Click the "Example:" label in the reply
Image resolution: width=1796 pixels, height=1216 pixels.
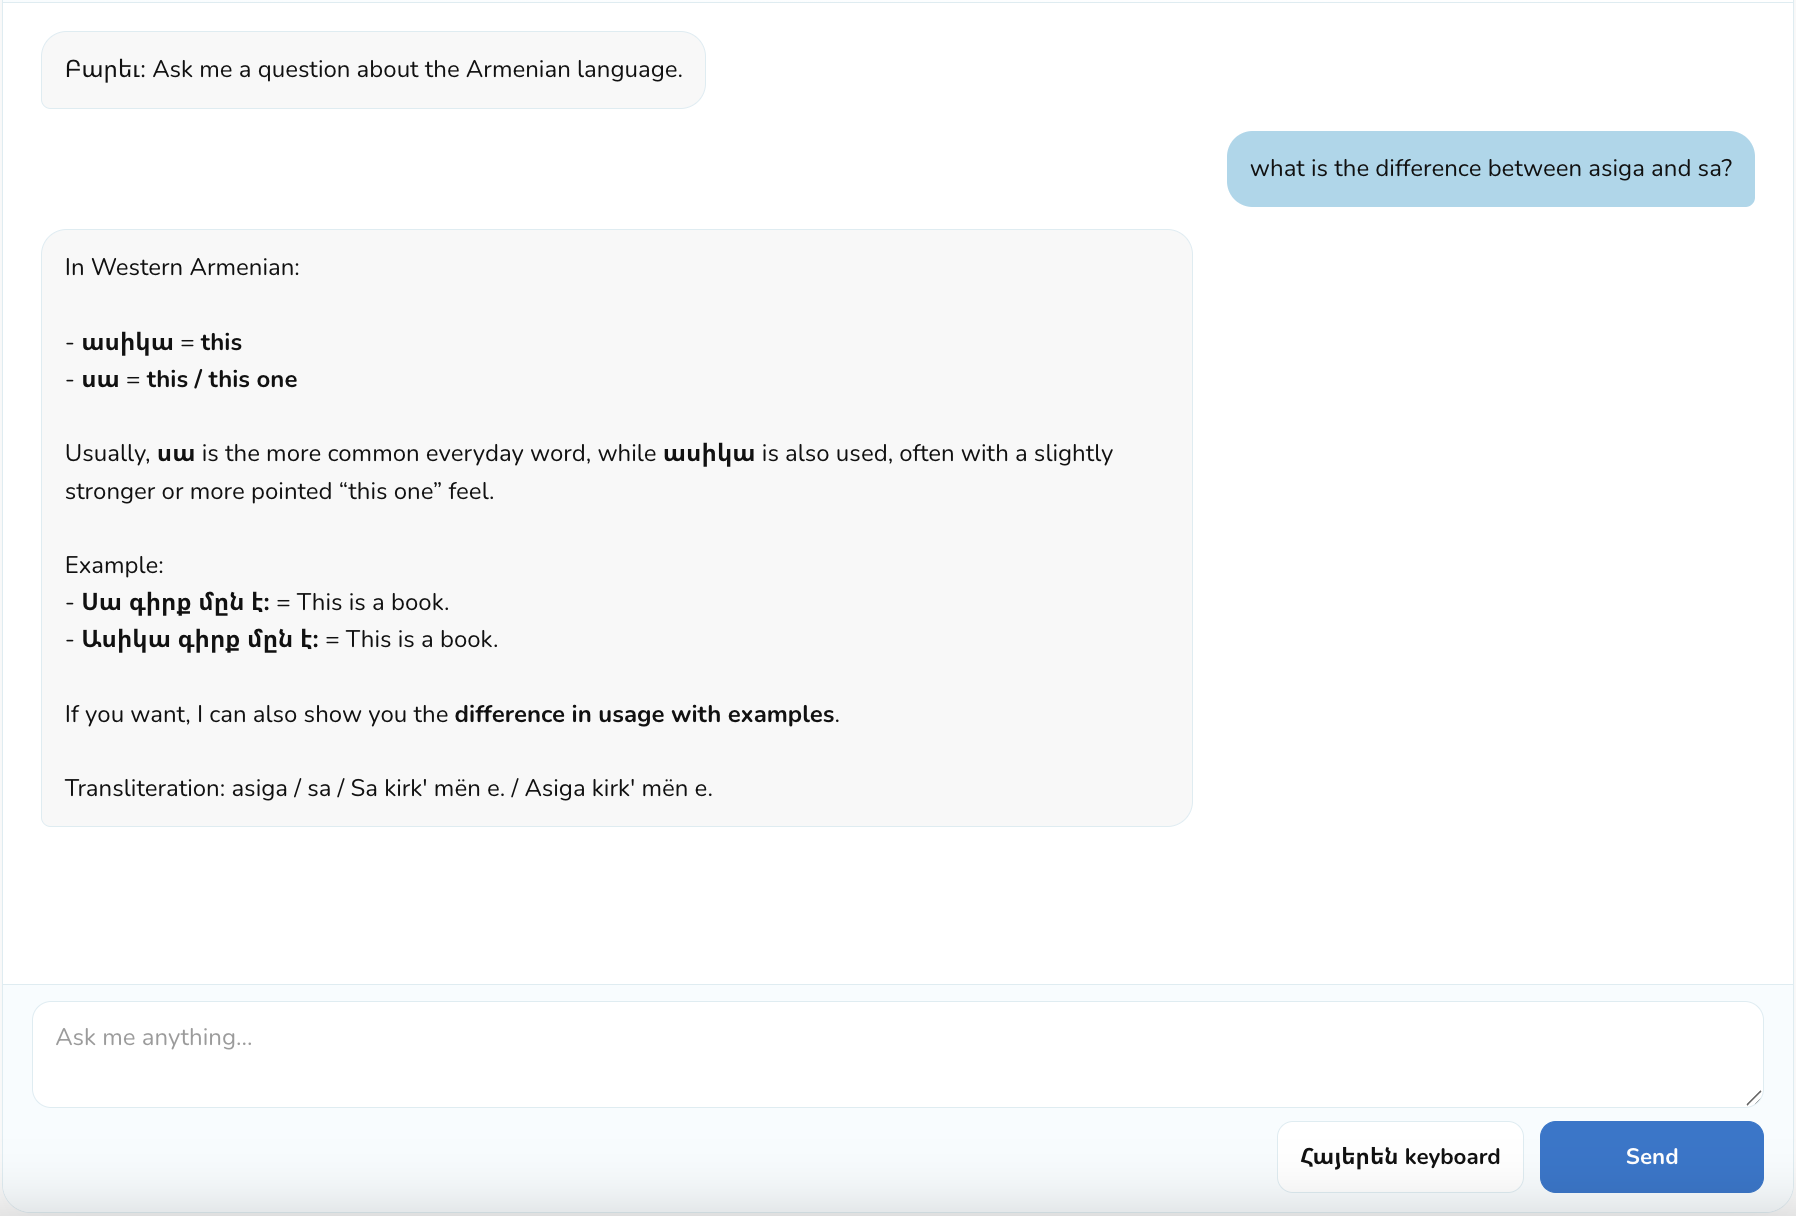114,565
